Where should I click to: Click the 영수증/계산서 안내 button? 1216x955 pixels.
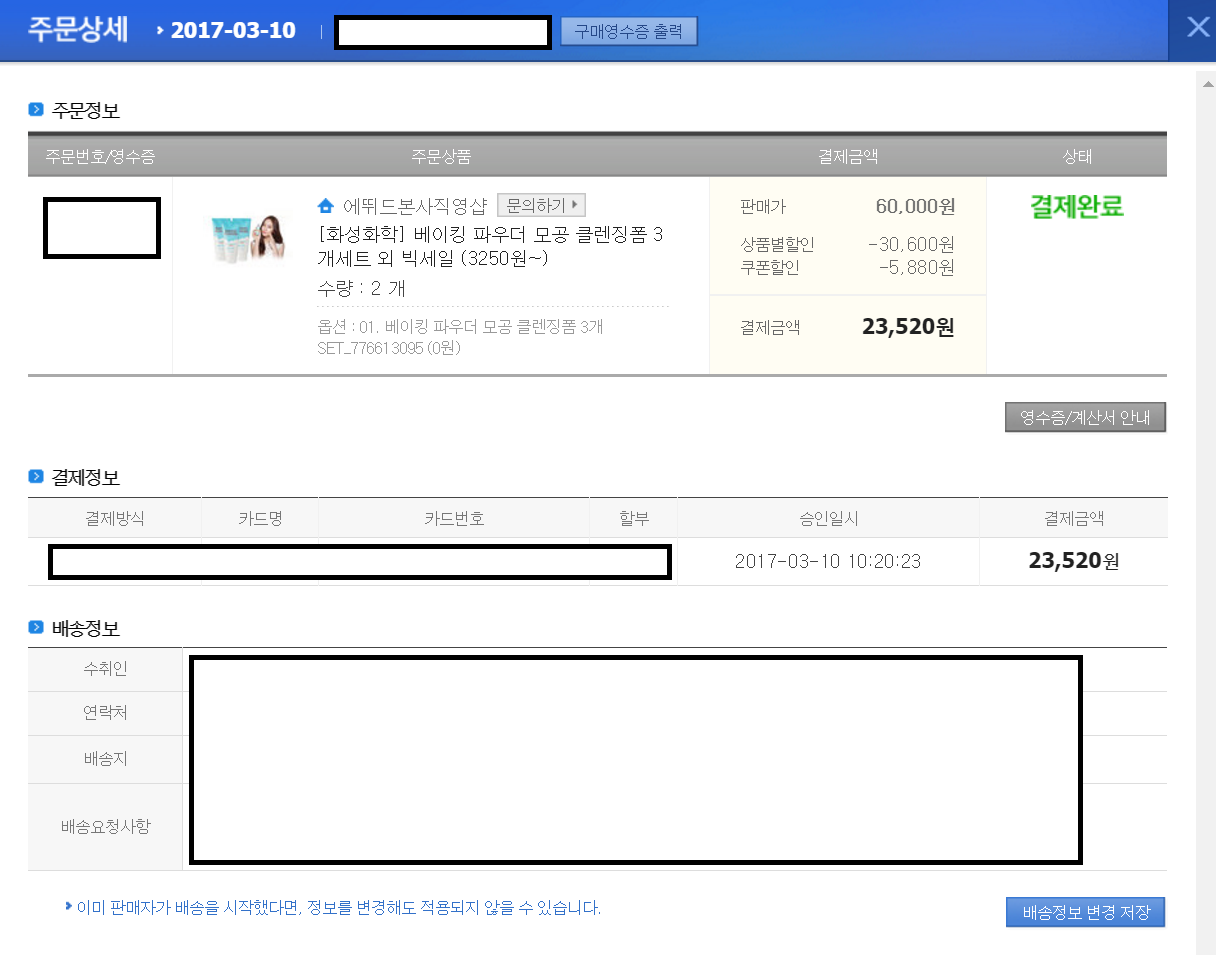click(1085, 417)
